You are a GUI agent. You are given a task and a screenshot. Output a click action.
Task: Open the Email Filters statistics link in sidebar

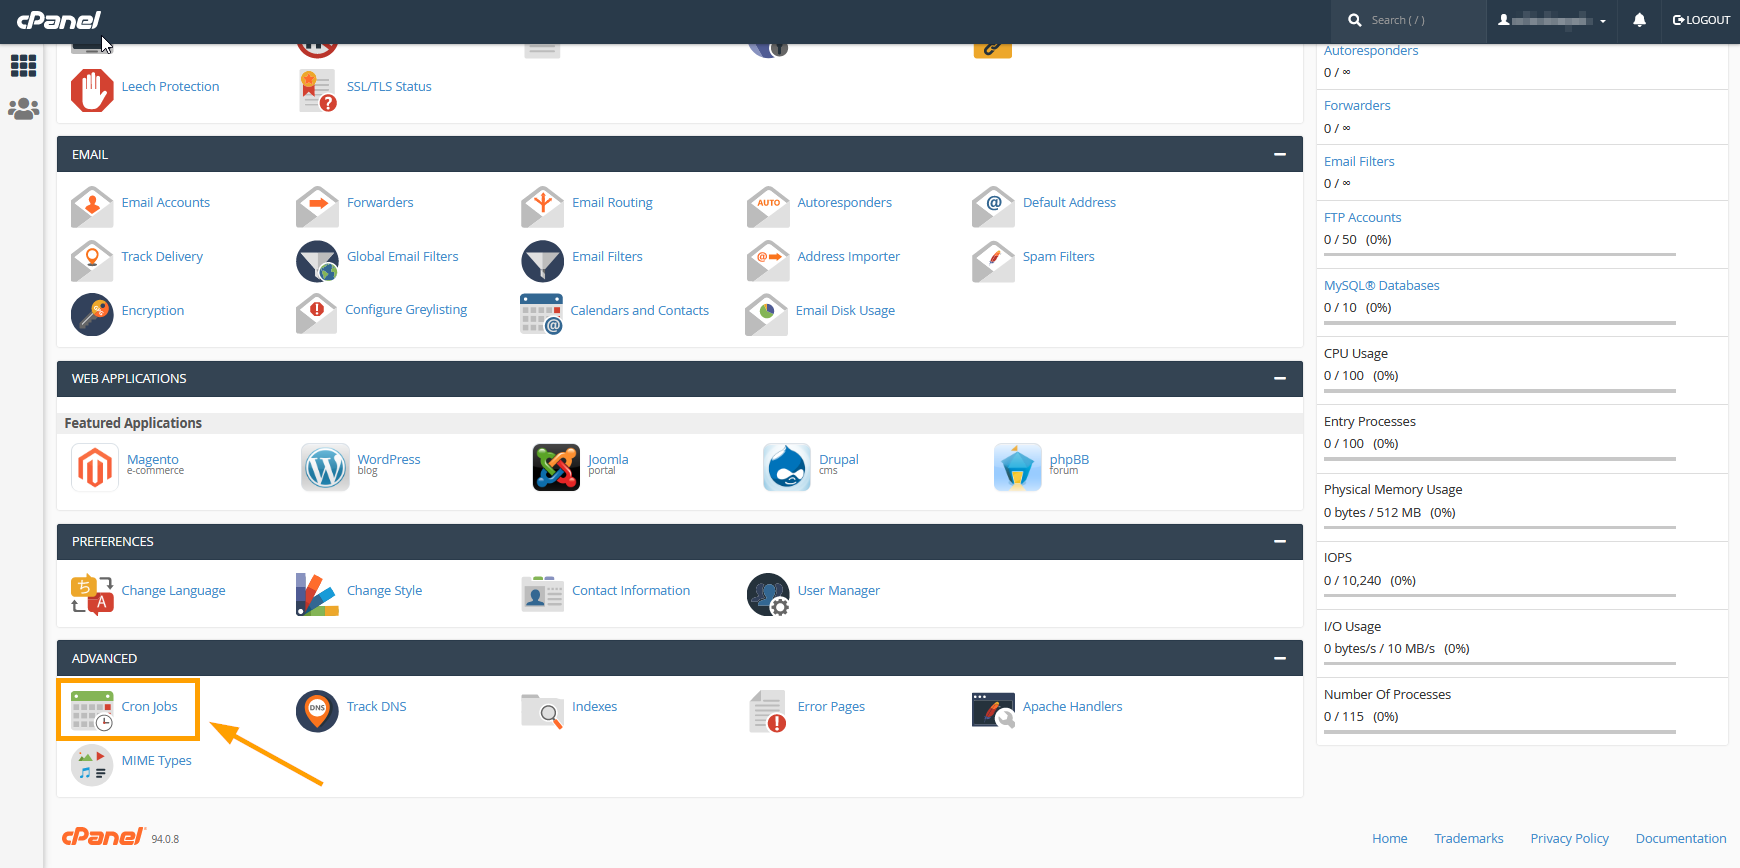pos(1359,161)
